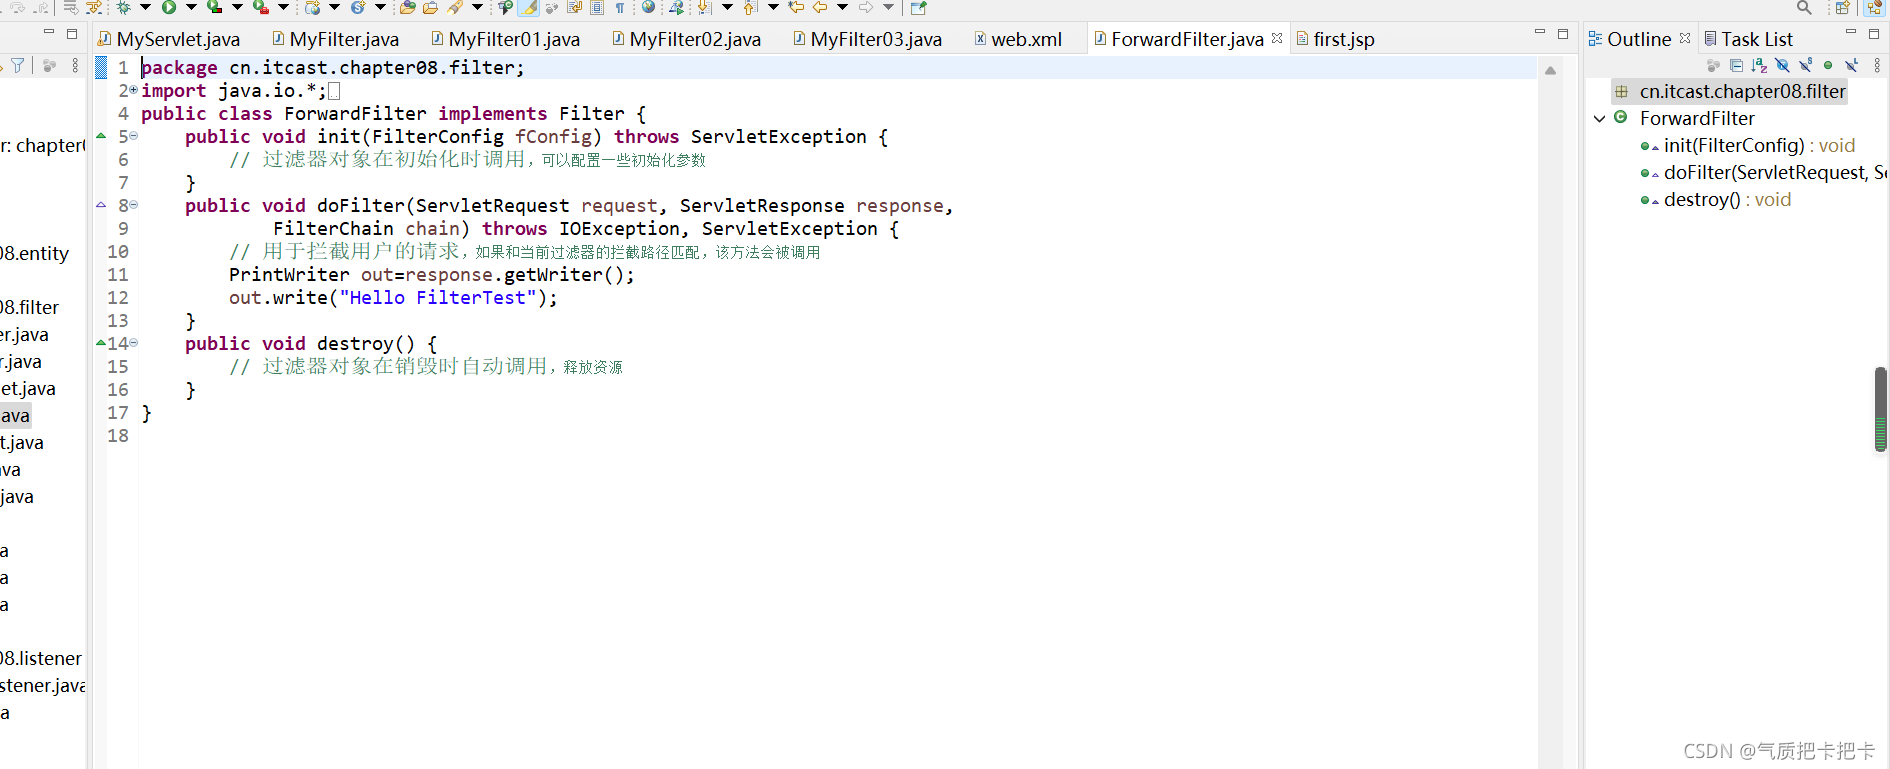Open the Task List view tab
1890x769 pixels.
pyautogui.click(x=1748, y=39)
